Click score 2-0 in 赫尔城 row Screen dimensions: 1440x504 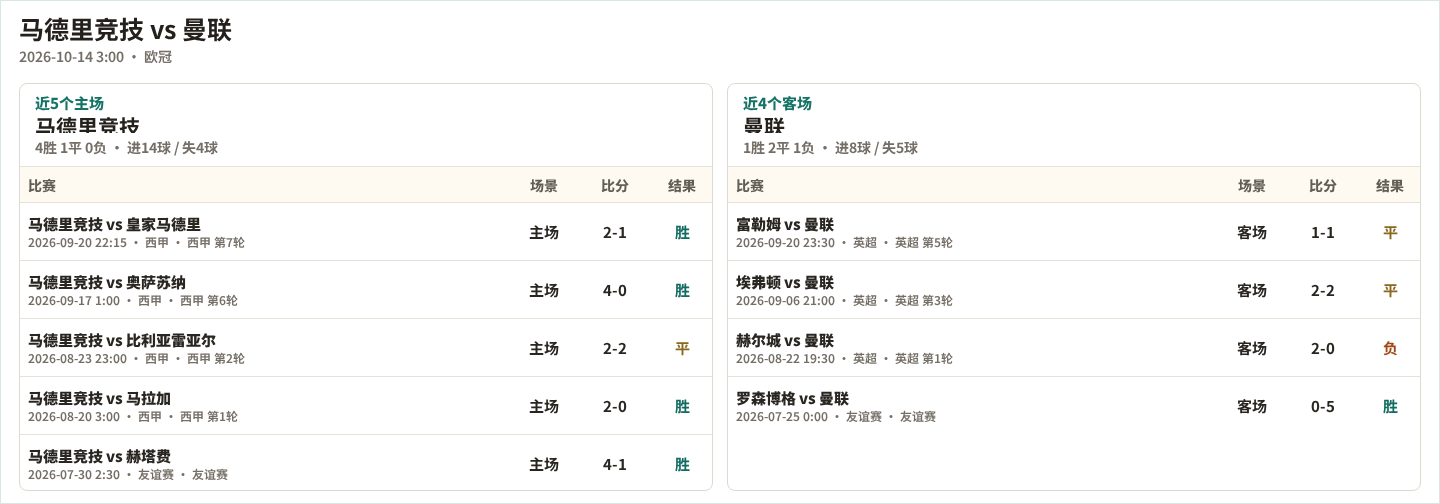point(1323,348)
